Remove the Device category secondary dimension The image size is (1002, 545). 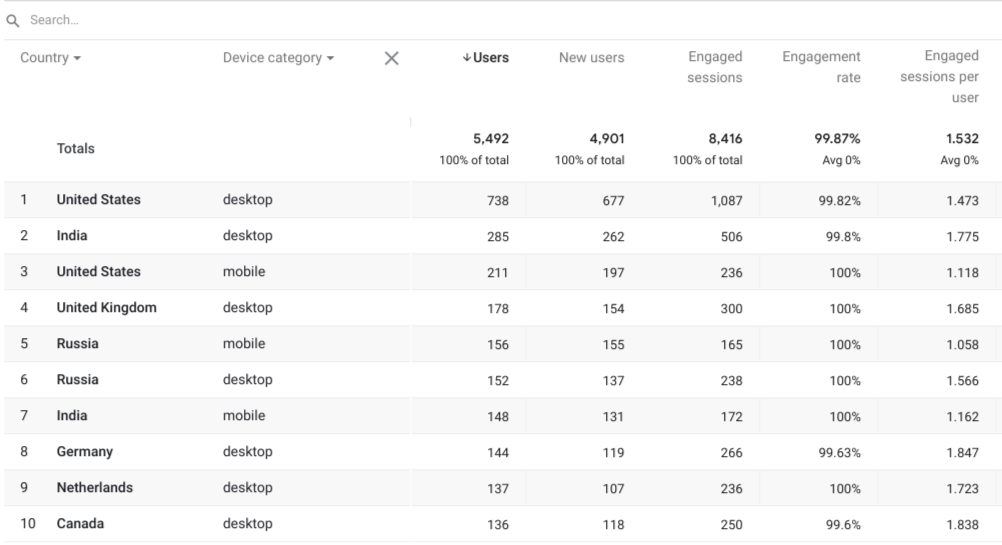coord(392,58)
